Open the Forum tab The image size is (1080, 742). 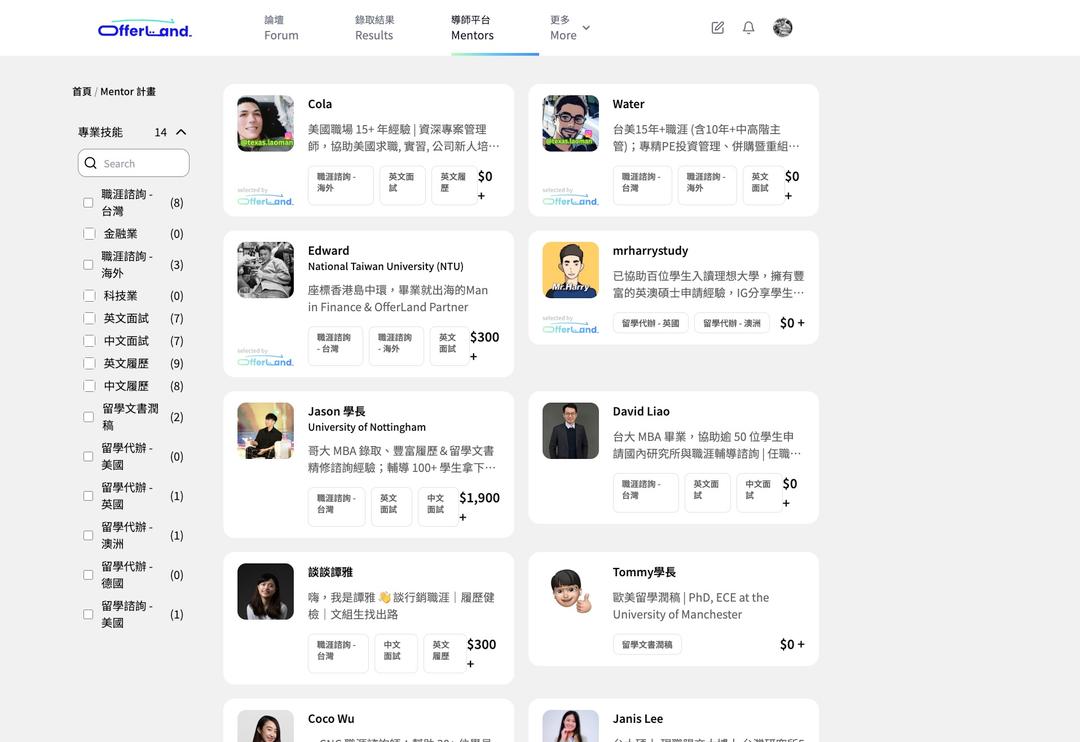[x=281, y=28]
